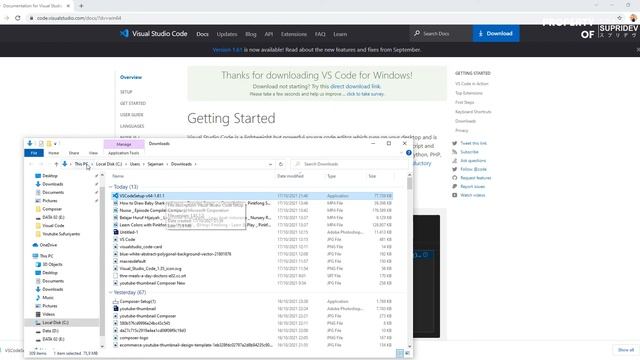Open Keyboard Shortcuts in Getting Started list
The image size is (640, 360).
[x=473, y=112]
